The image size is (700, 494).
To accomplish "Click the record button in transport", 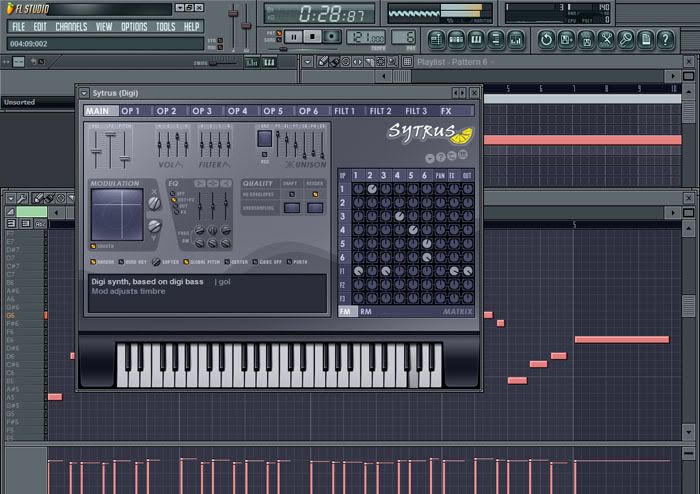I will coord(332,37).
